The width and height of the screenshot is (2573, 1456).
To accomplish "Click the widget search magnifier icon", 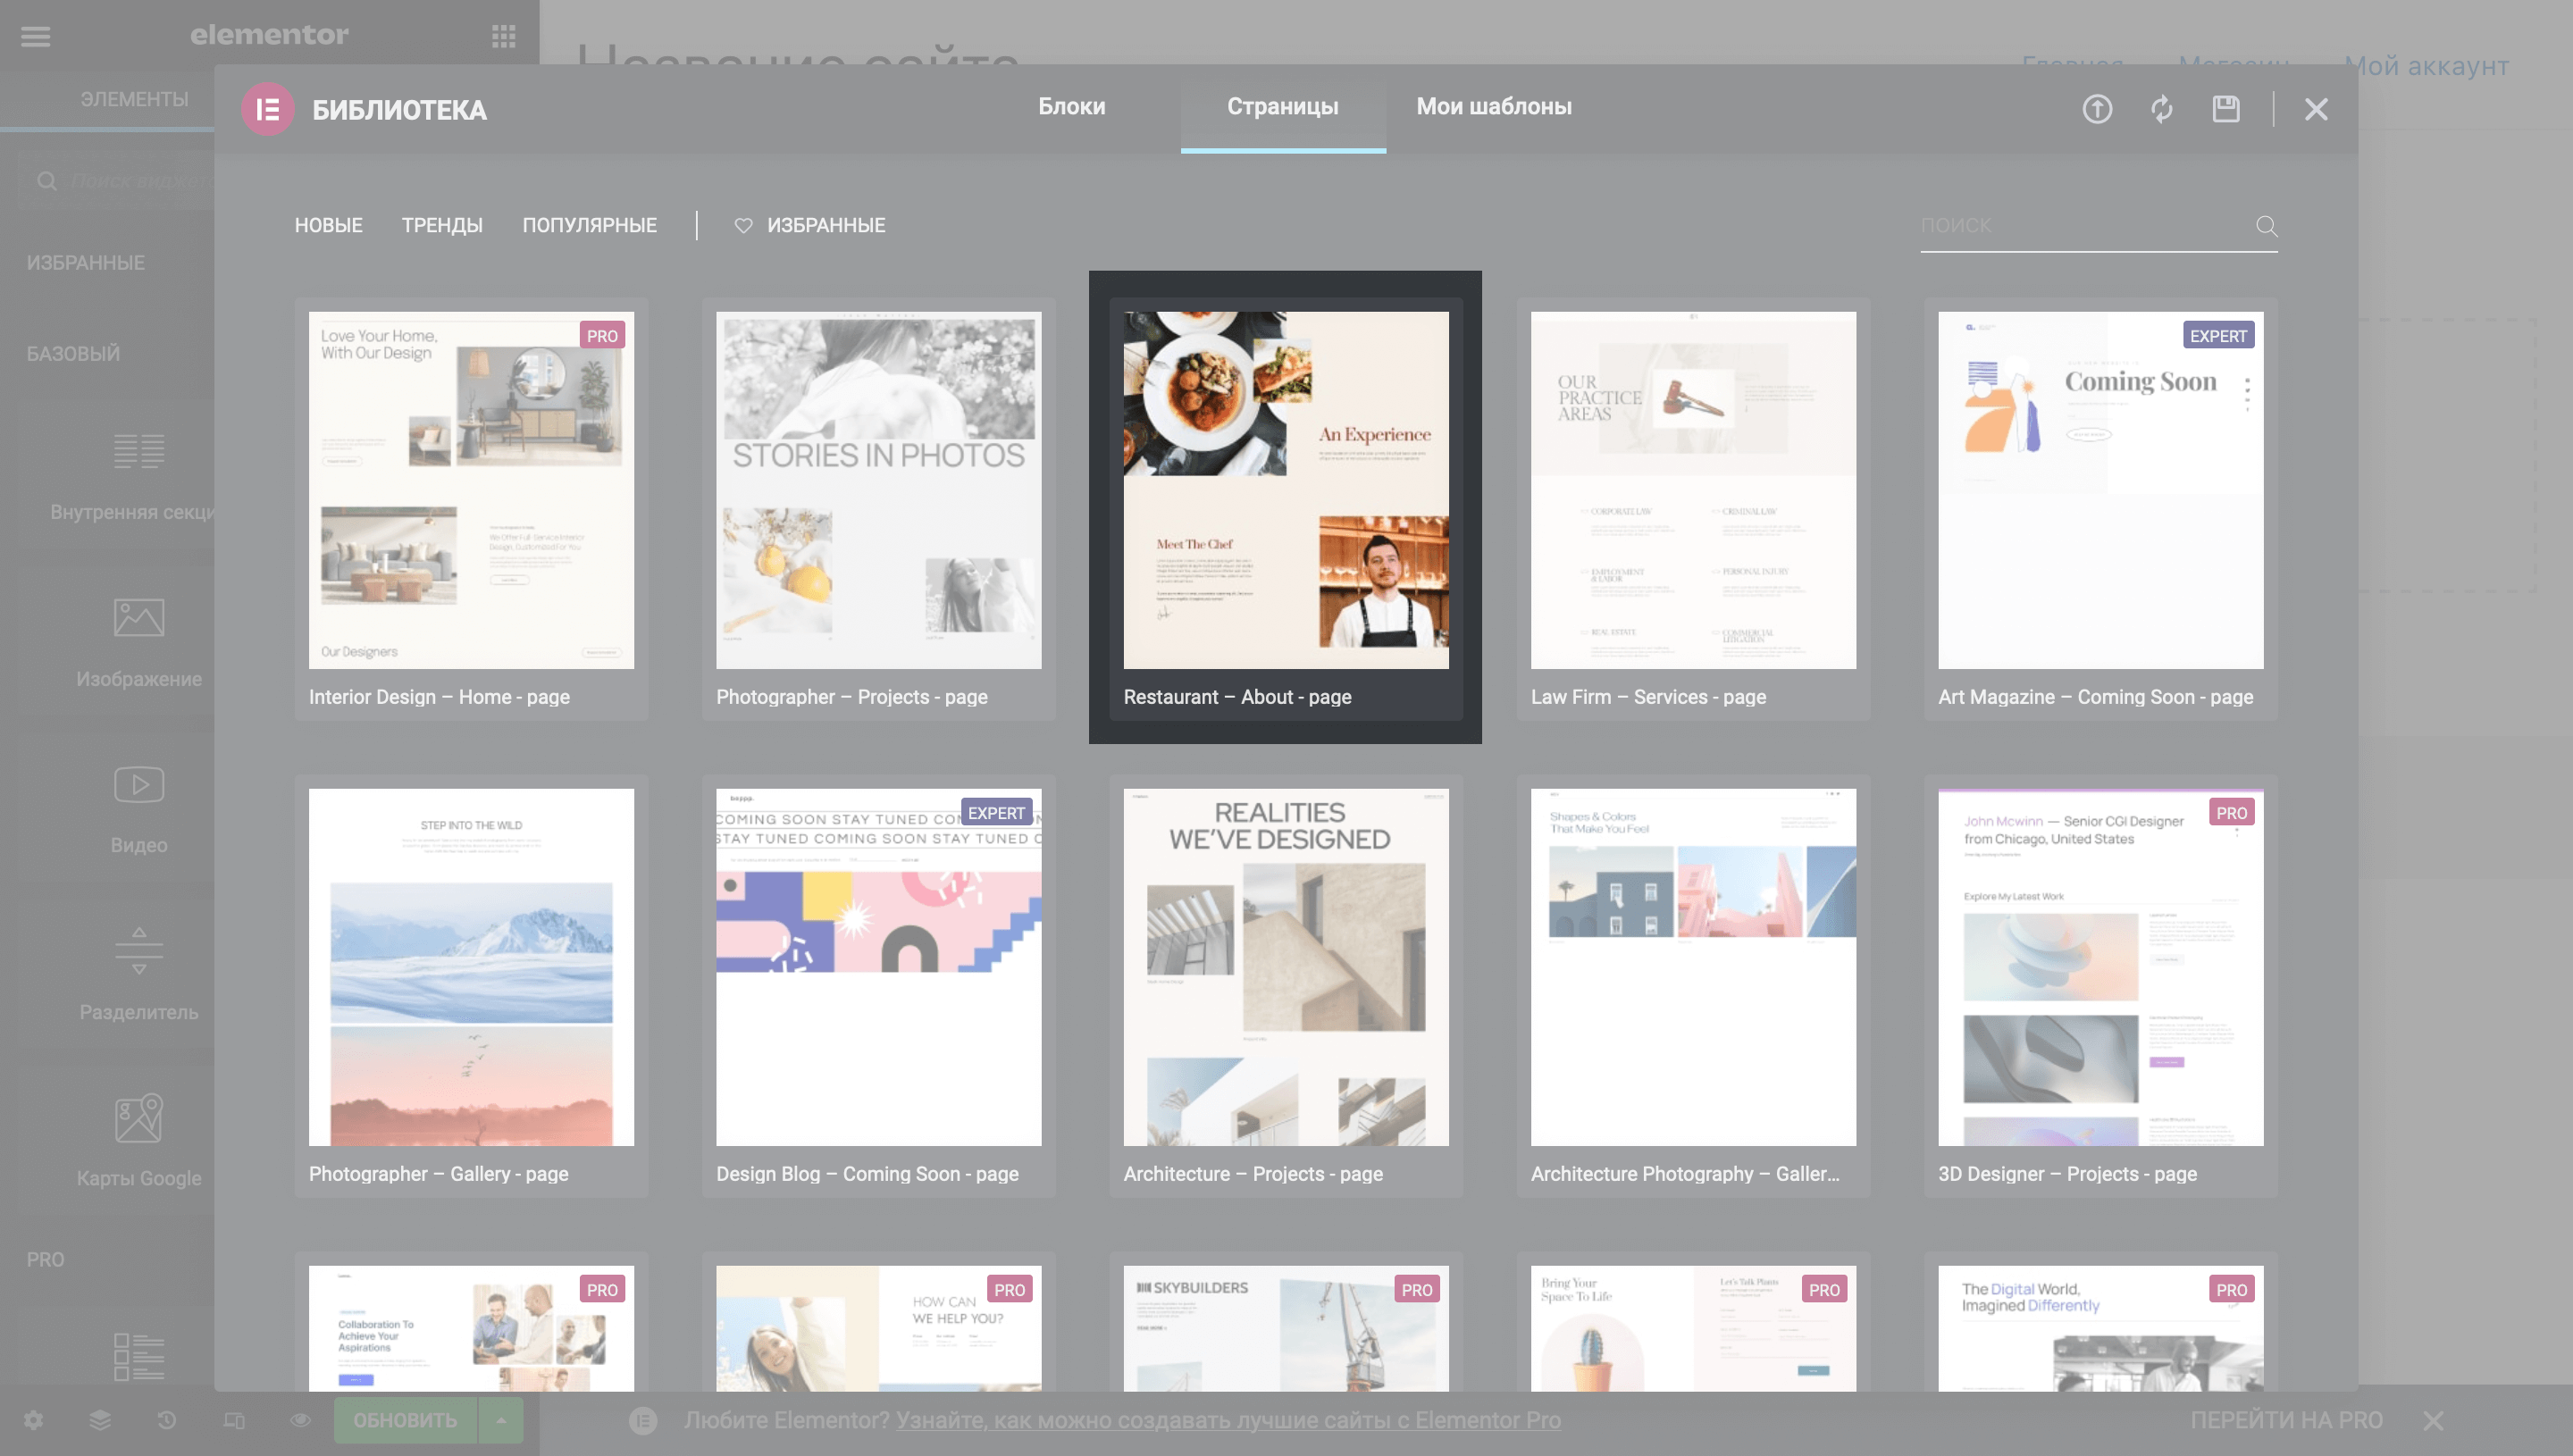I will click(x=47, y=181).
